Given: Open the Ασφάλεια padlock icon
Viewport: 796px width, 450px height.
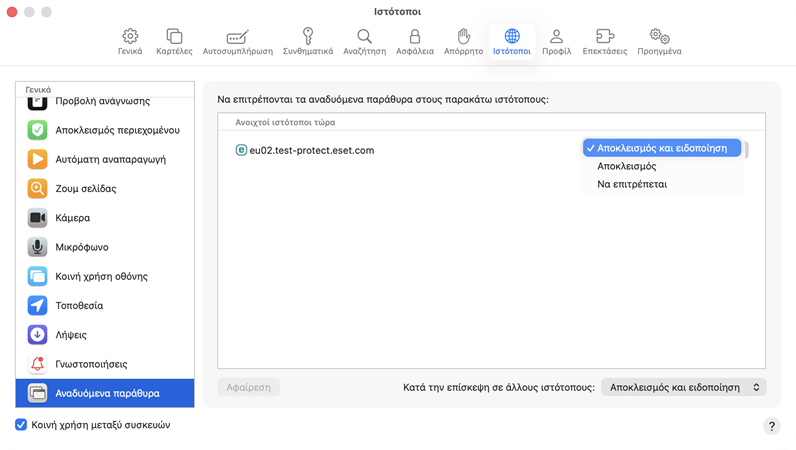Looking at the screenshot, I should [414, 37].
